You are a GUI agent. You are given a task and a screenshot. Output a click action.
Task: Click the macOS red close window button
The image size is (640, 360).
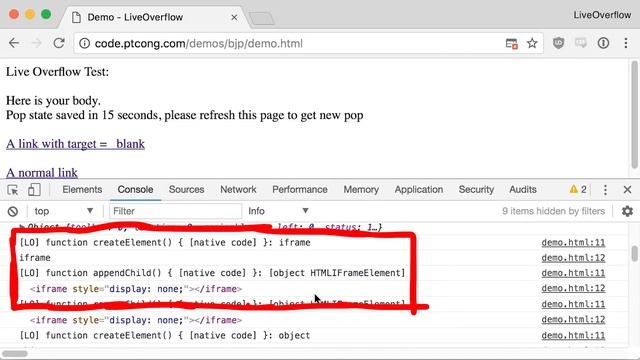pyautogui.click(x=14, y=14)
